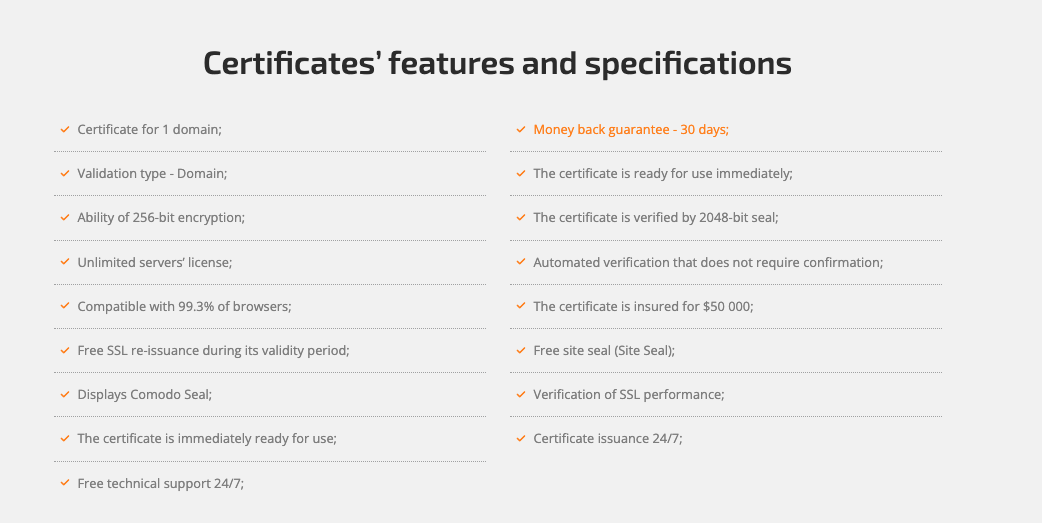Click Automated verification without confirmation text
Screen dimensions: 1042x523
click(x=708, y=262)
